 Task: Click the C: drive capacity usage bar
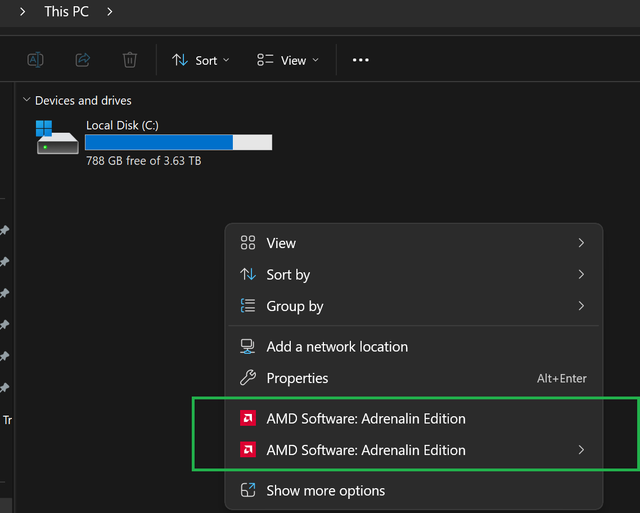[178, 142]
